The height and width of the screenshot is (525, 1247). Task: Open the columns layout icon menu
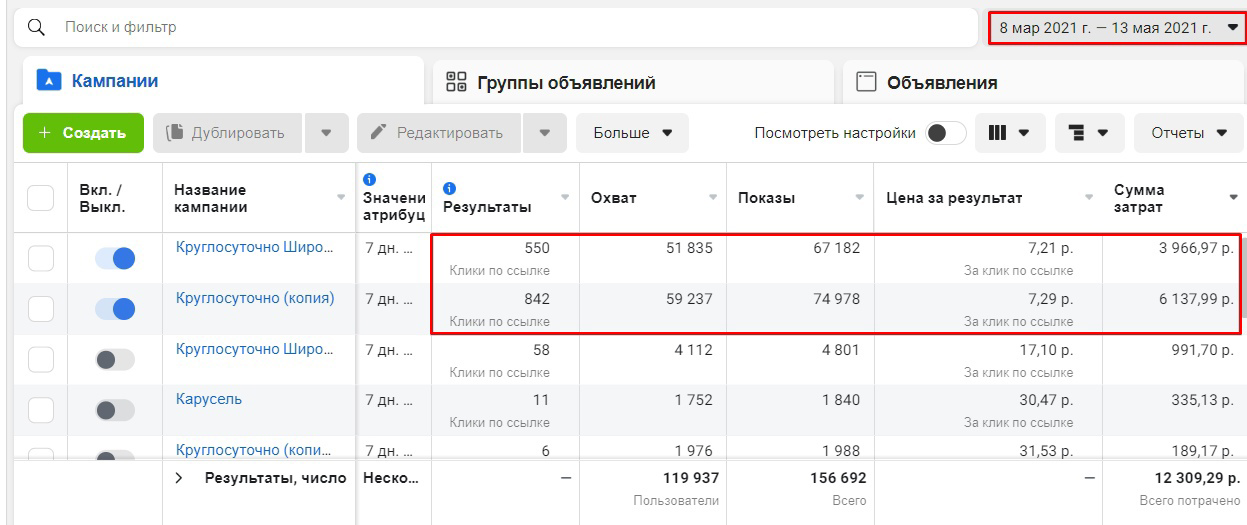1008,133
